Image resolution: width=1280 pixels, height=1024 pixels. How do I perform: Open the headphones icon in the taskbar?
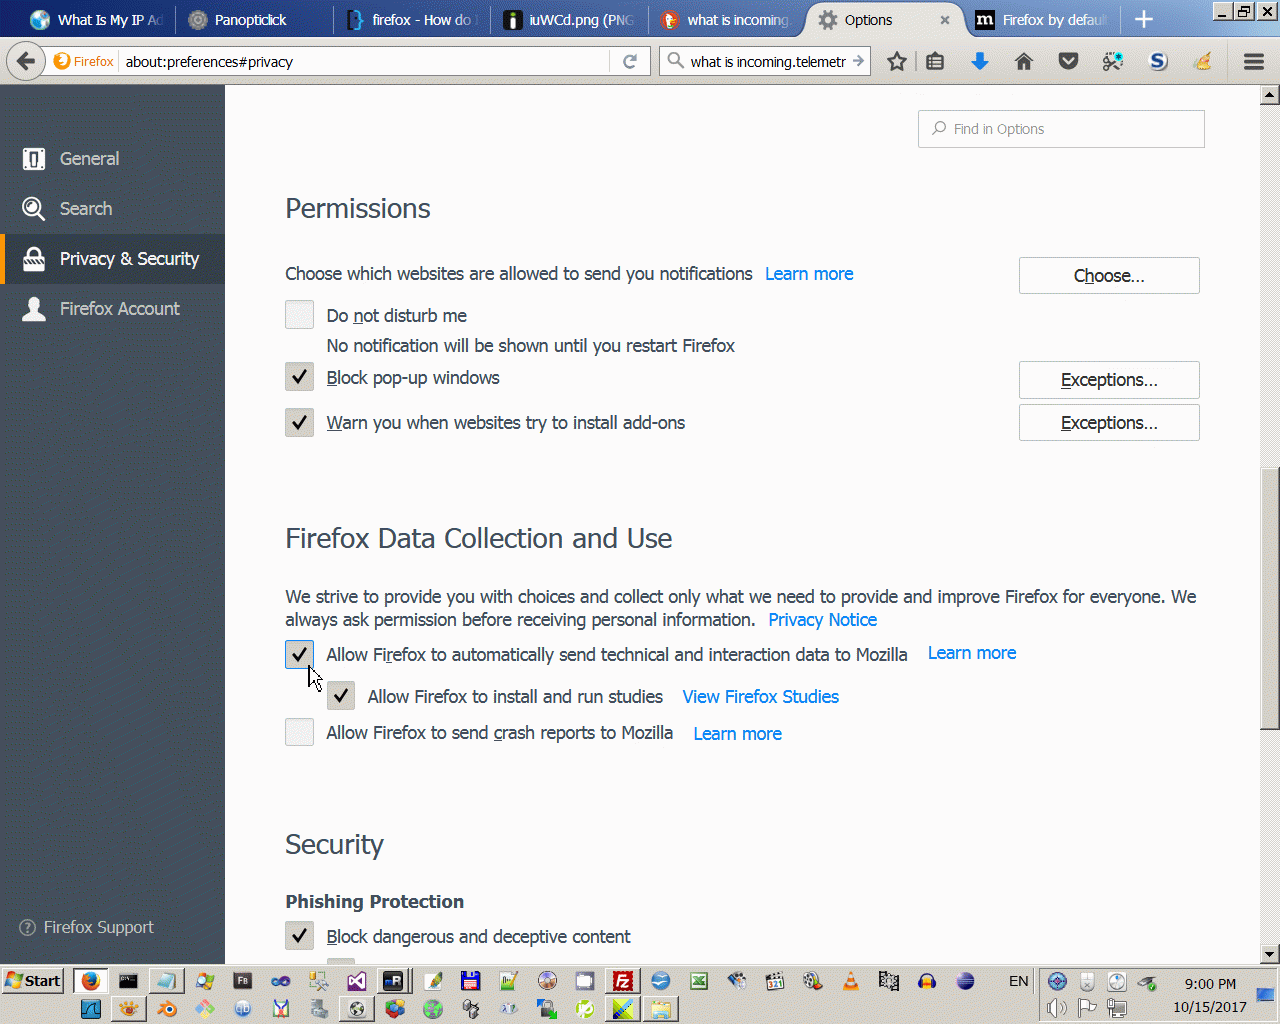[927, 981]
